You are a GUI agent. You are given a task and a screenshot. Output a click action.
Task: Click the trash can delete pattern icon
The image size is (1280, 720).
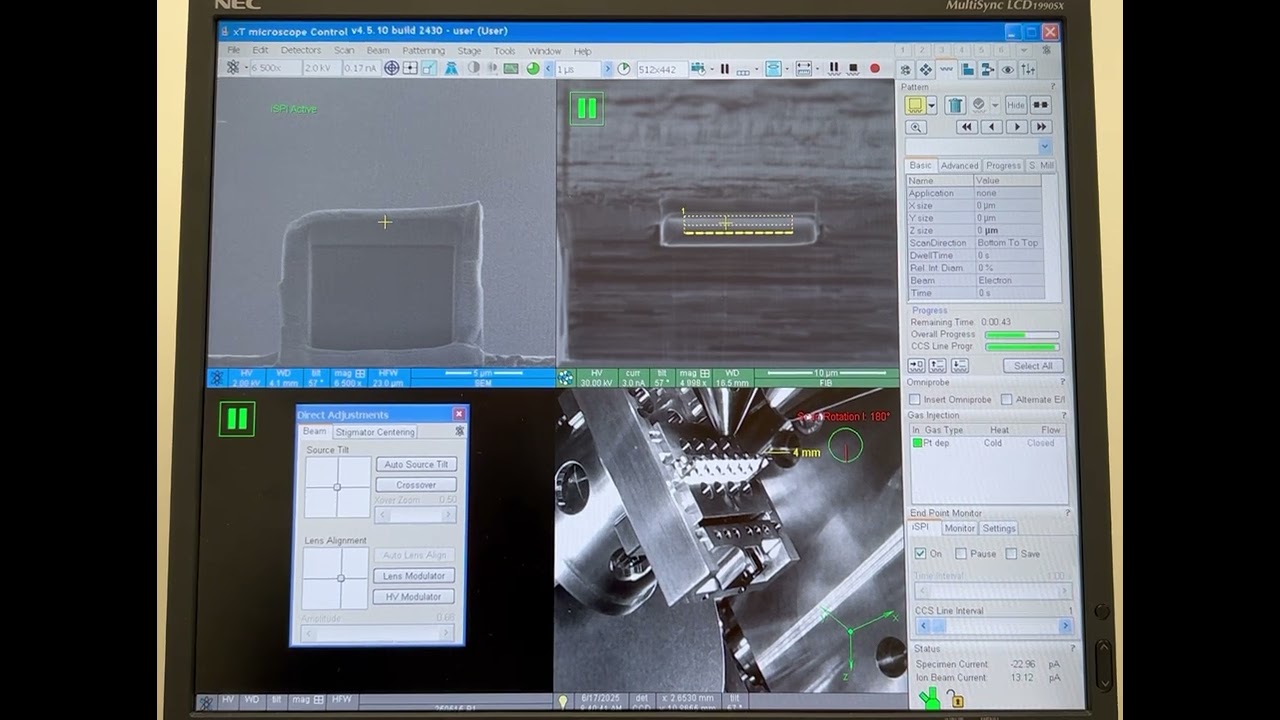(955, 105)
